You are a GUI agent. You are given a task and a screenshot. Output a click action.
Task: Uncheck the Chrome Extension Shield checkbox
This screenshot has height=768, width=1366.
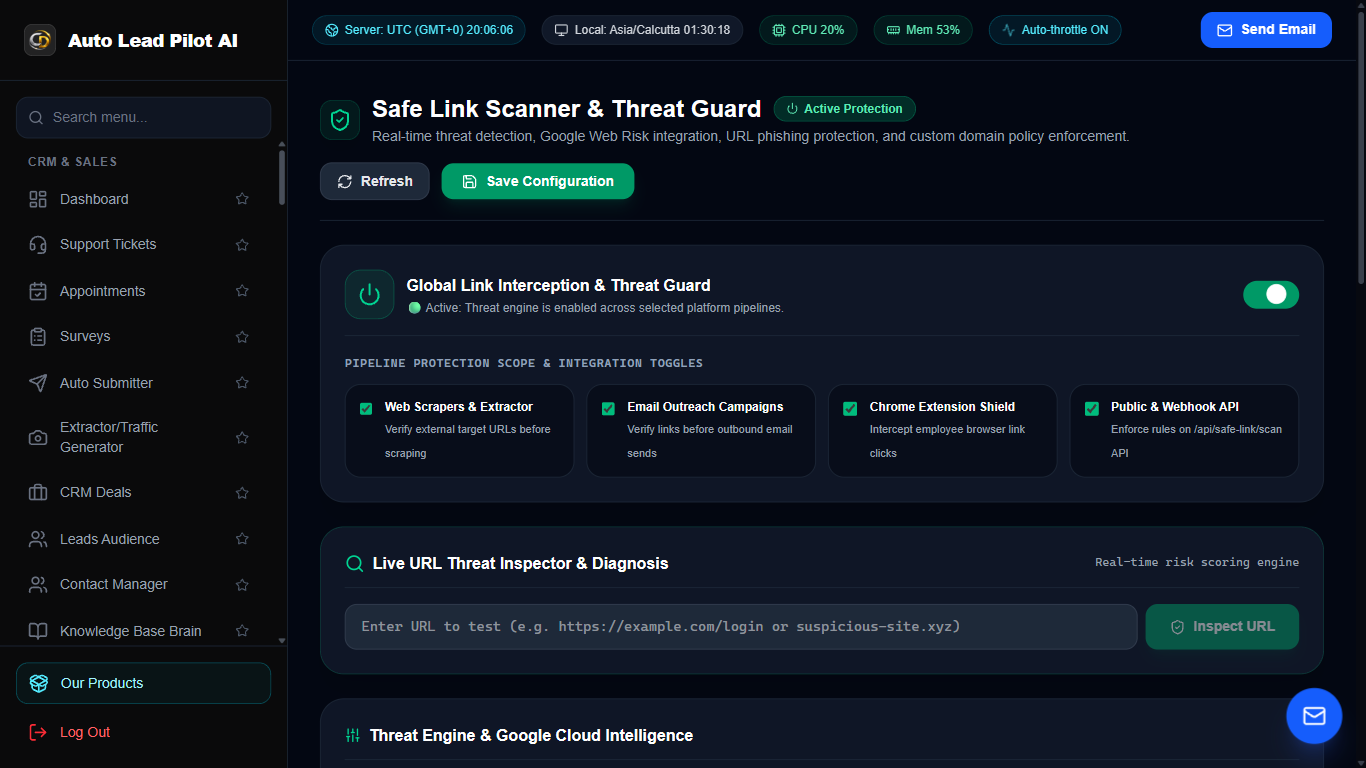pyautogui.click(x=850, y=408)
